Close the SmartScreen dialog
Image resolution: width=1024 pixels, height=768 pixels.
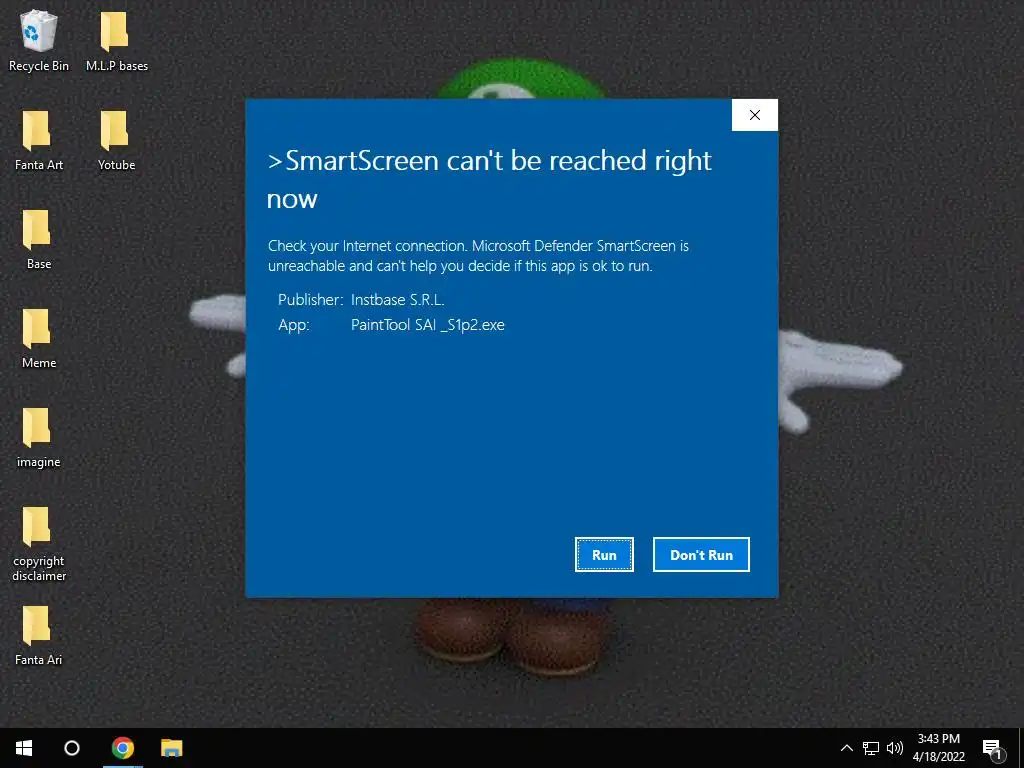click(x=755, y=115)
